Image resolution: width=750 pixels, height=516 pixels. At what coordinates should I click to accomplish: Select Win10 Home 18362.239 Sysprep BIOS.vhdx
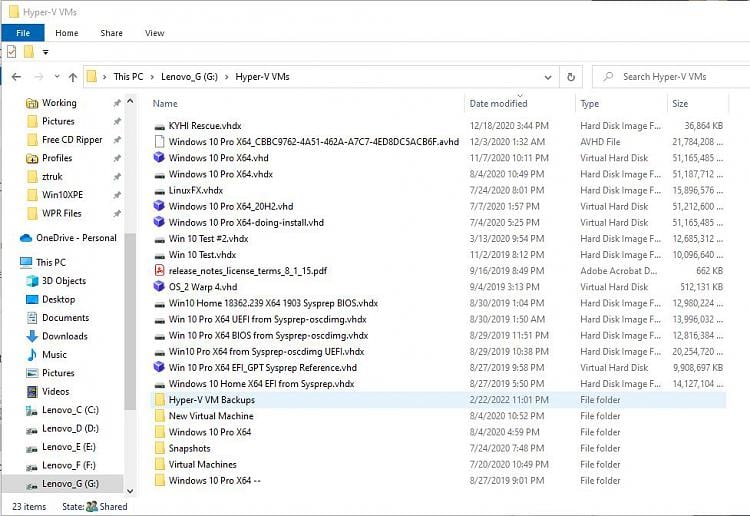point(273,303)
